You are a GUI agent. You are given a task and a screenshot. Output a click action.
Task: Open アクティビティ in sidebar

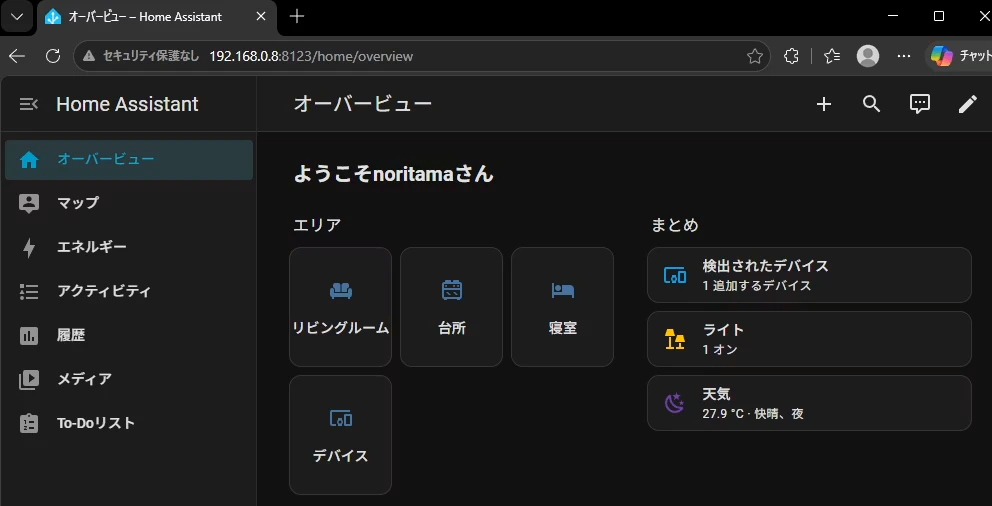129,292
